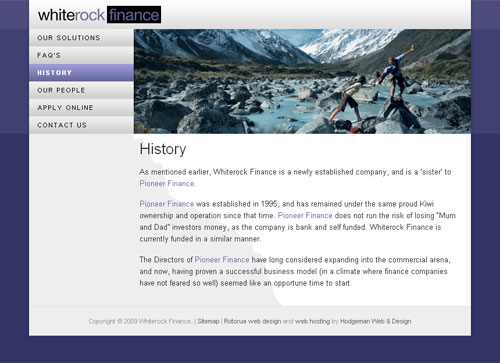Visit Hodgeman Web & Design link
The image size is (500, 363).
pos(375,321)
